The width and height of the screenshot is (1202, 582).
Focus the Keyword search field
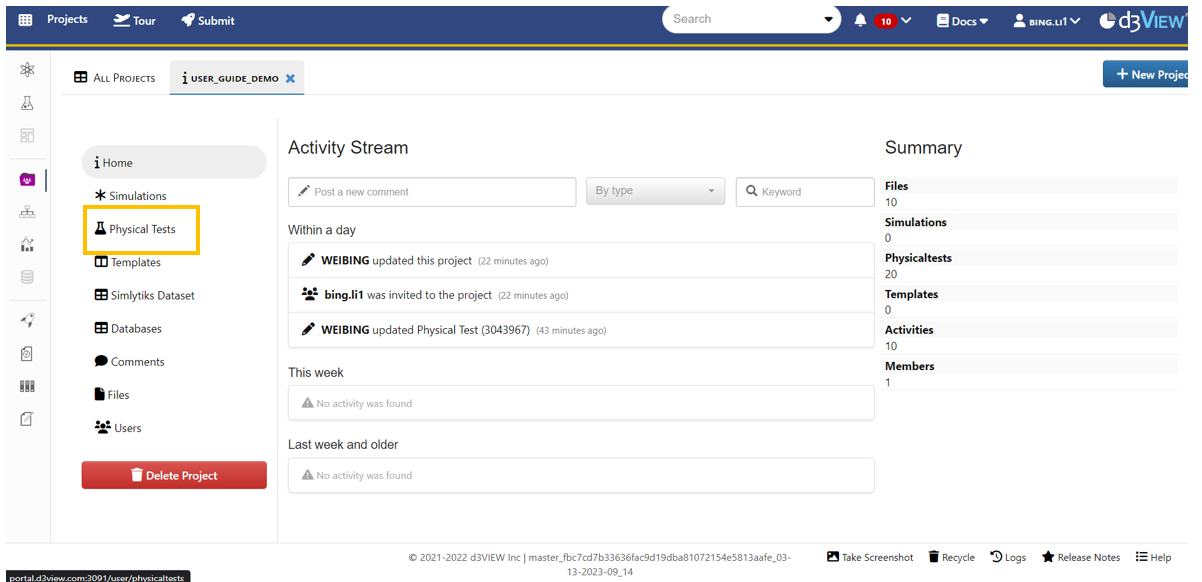click(x=805, y=192)
